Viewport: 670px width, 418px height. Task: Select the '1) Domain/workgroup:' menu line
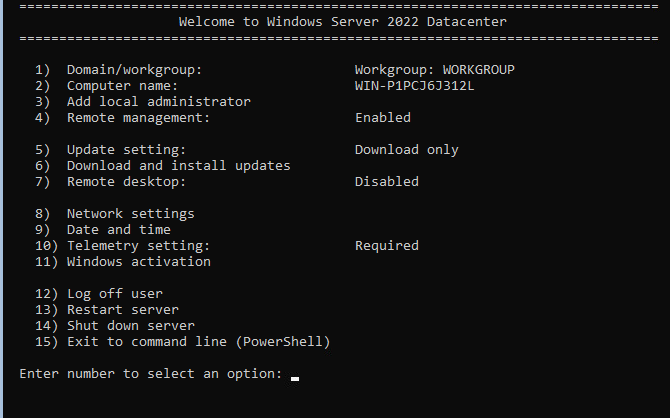[x=118, y=70]
